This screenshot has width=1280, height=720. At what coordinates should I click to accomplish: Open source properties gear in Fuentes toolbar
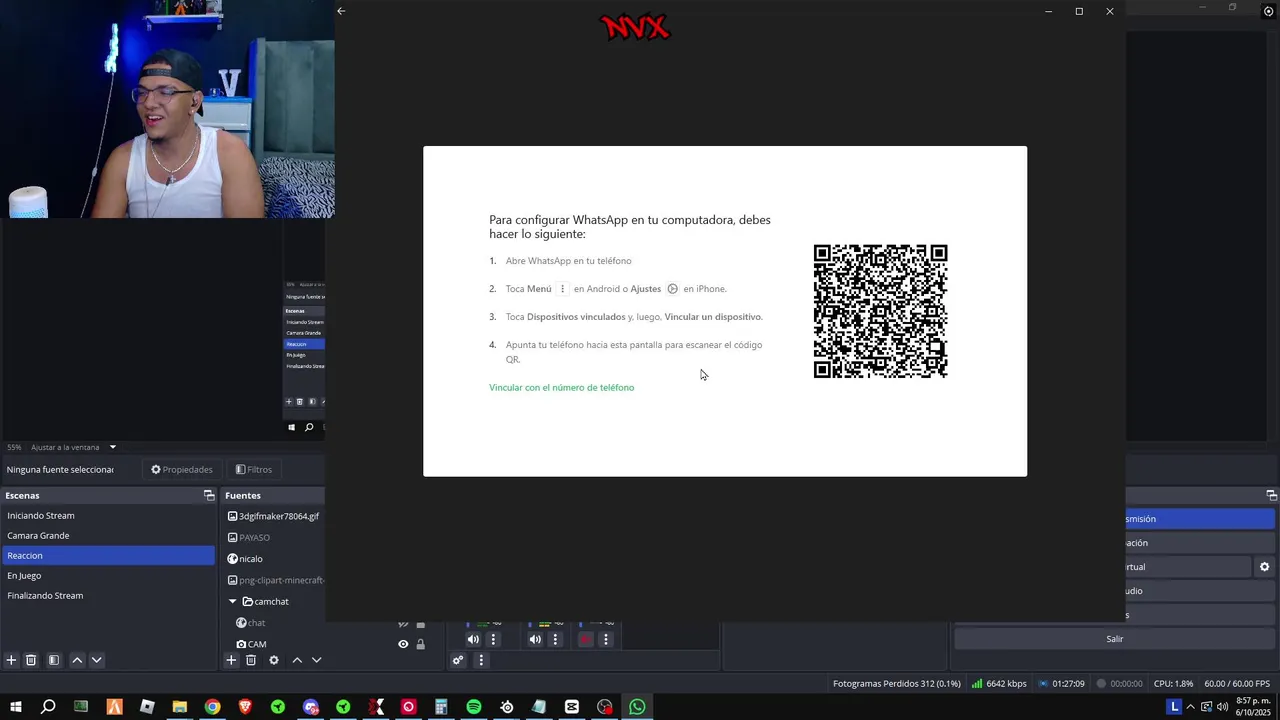click(274, 660)
